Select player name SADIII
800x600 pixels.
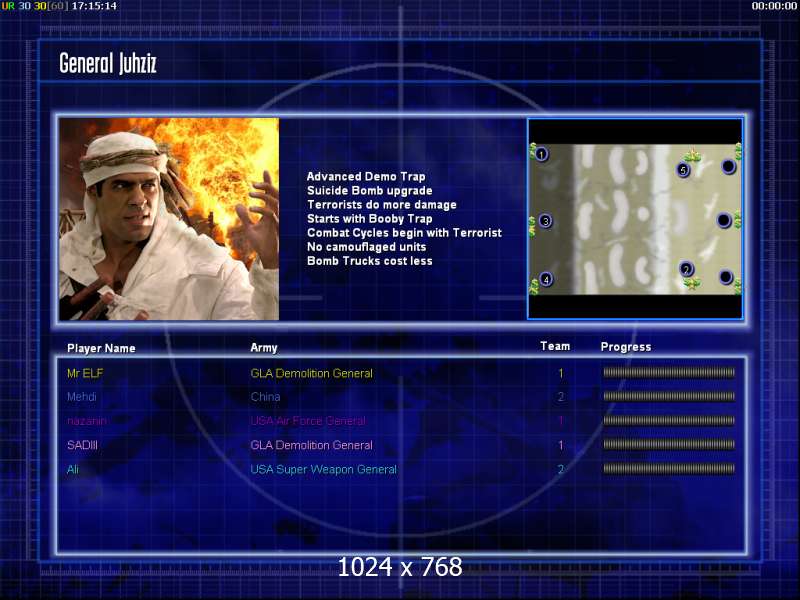pos(82,445)
